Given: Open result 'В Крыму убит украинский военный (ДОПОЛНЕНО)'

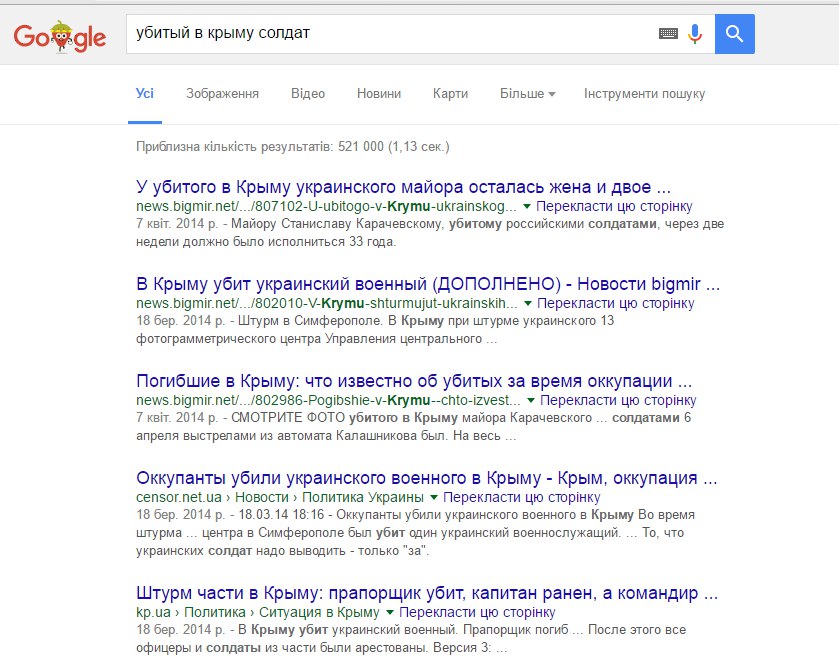Looking at the screenshot, I should pos(428,284).
